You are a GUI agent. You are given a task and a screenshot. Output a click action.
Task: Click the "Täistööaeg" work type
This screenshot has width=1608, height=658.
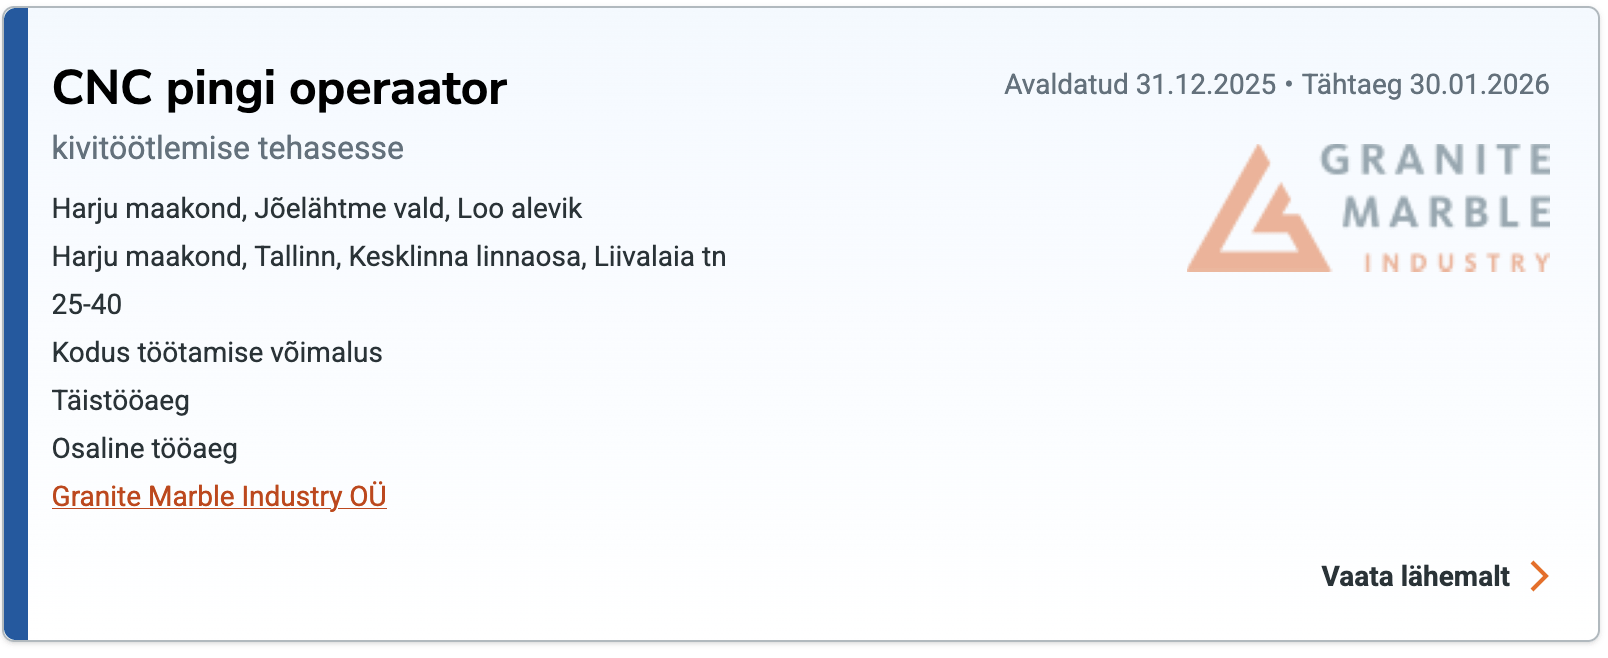121,400
